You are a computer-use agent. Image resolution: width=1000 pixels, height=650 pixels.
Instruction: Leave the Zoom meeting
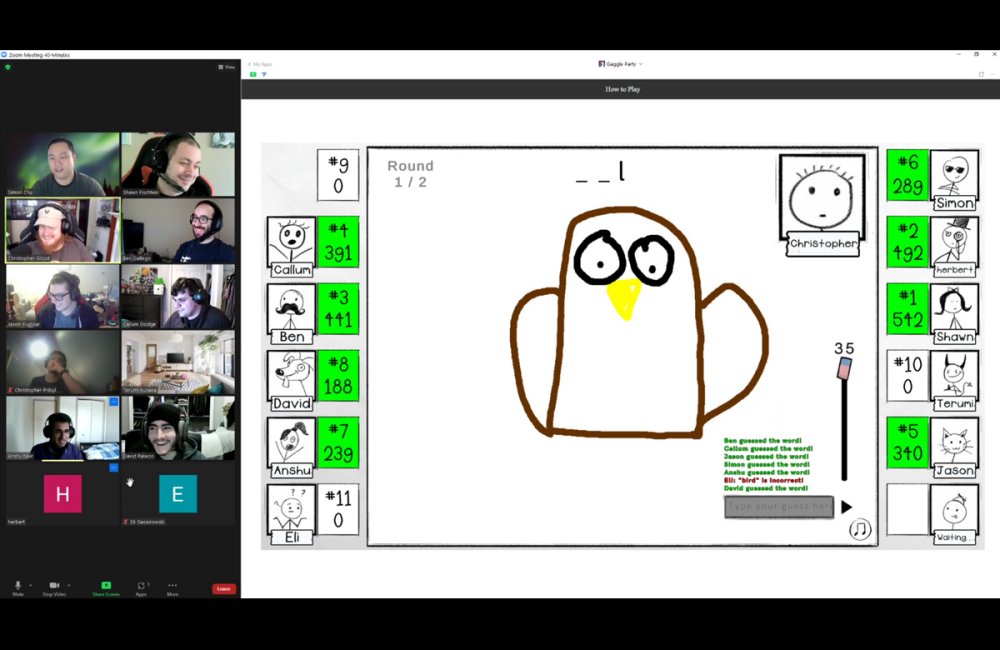(x=224, y=589)
